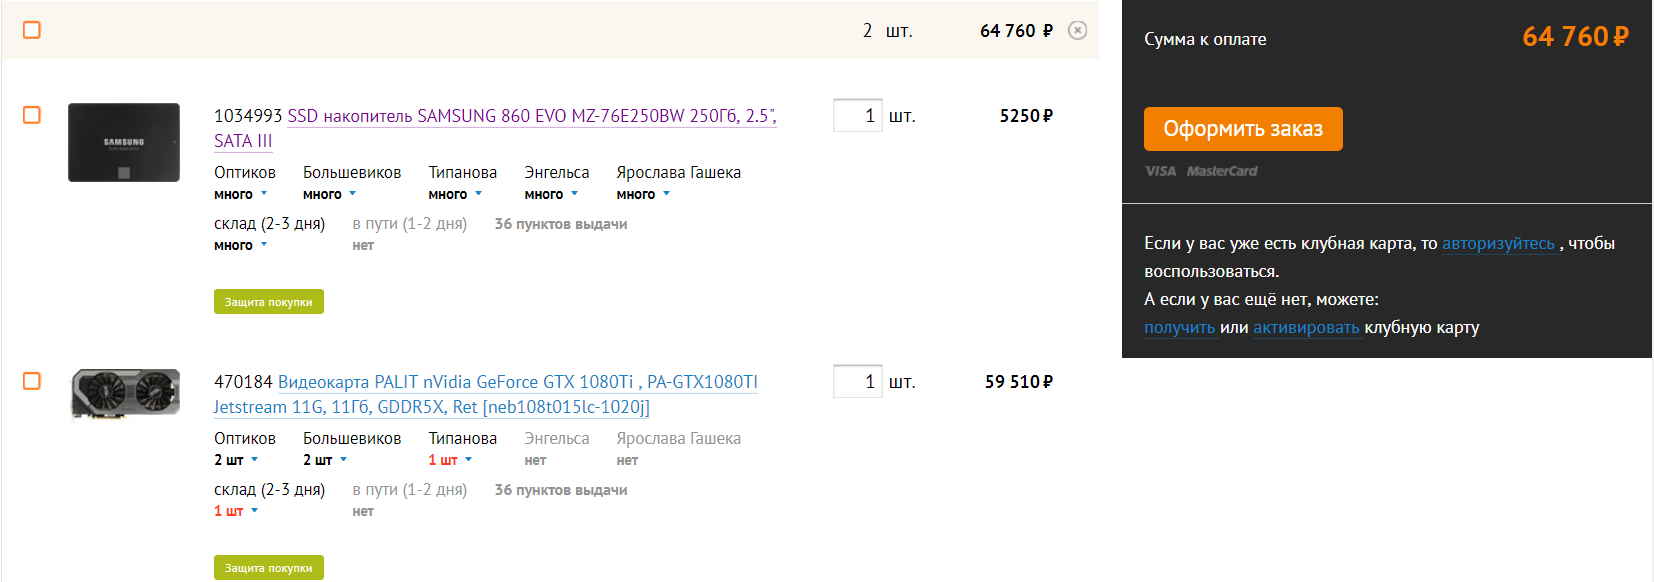Click the 'получить' club card link
The height and width of the screenshot is (582, 1654).
pos(1179,327)
